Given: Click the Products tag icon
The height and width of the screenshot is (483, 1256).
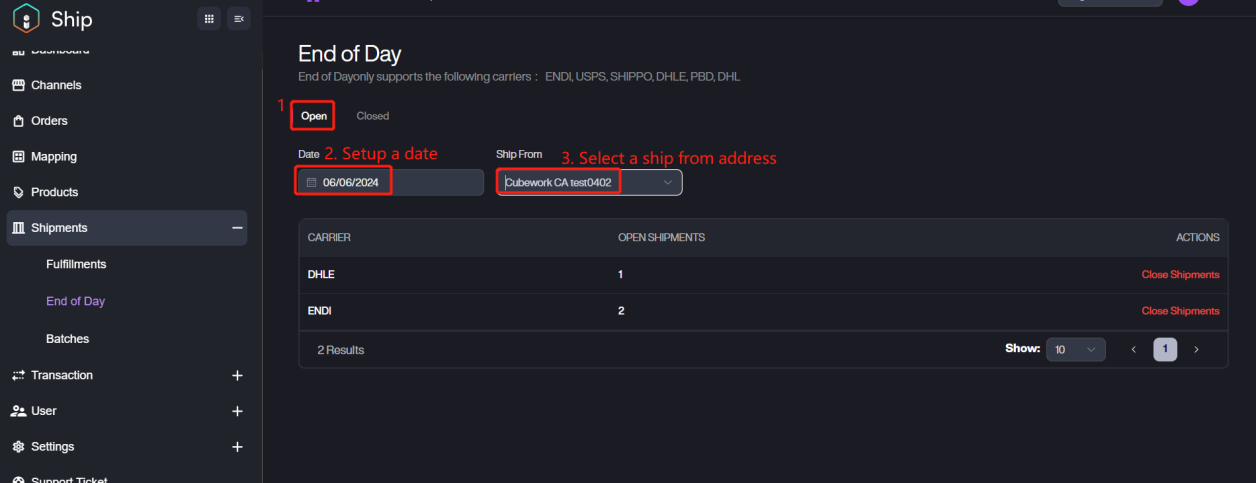Looking at the screenshot, I should point(18,192).
